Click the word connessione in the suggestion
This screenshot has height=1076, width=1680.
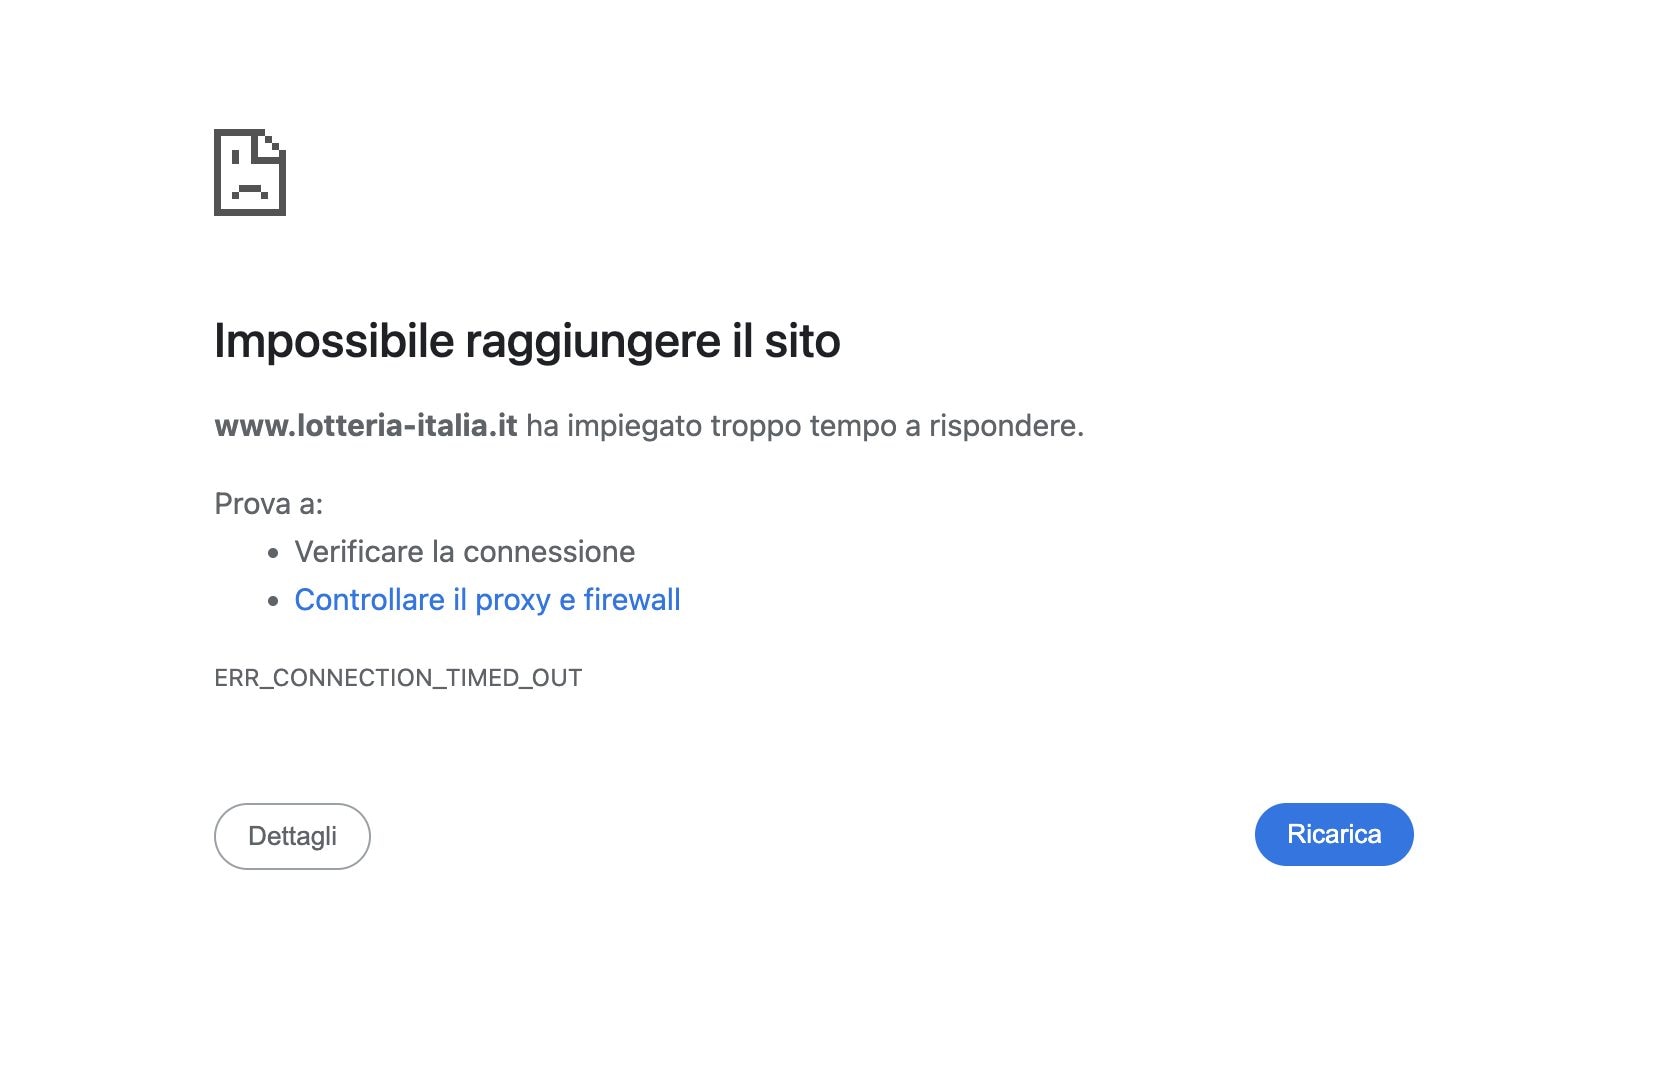[x=548, y=552]
